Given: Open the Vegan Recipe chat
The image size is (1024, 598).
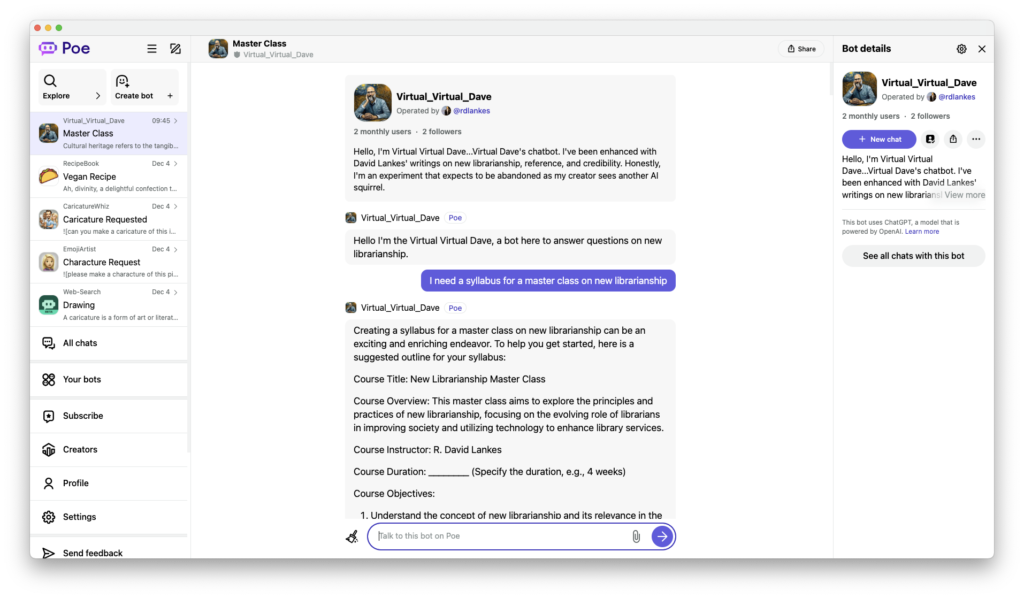Looking at the screenshot, I should tap(108, 176).
